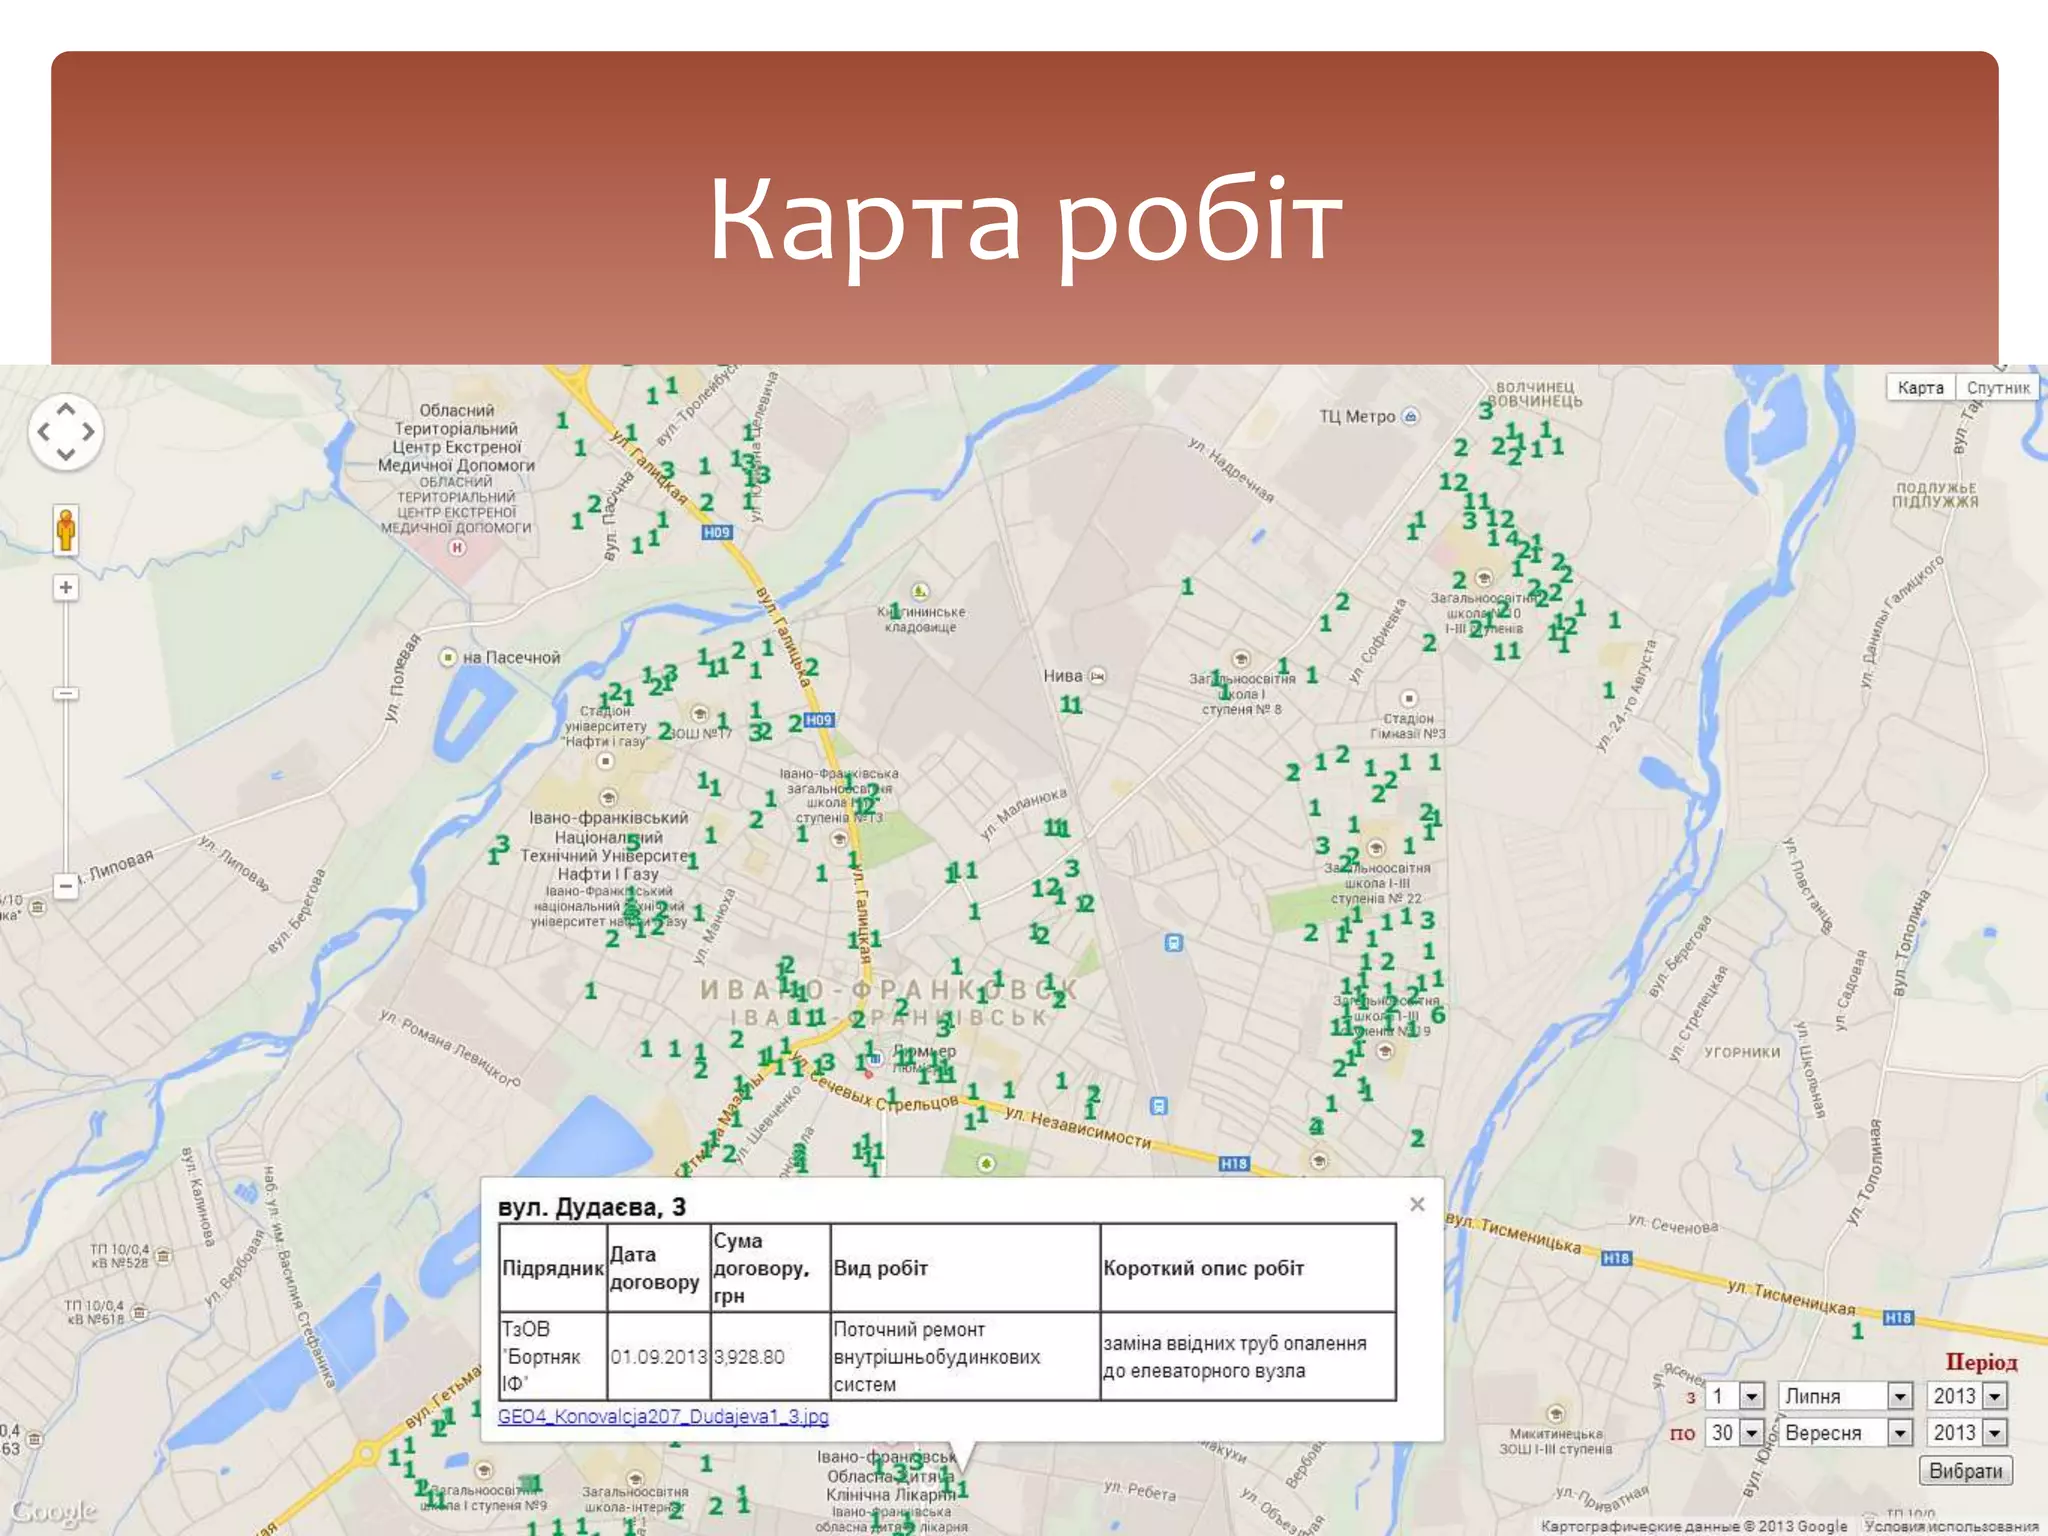Switch to the Спутник satellite view
The image size is (2048, 1536).
pos(1997,388)
